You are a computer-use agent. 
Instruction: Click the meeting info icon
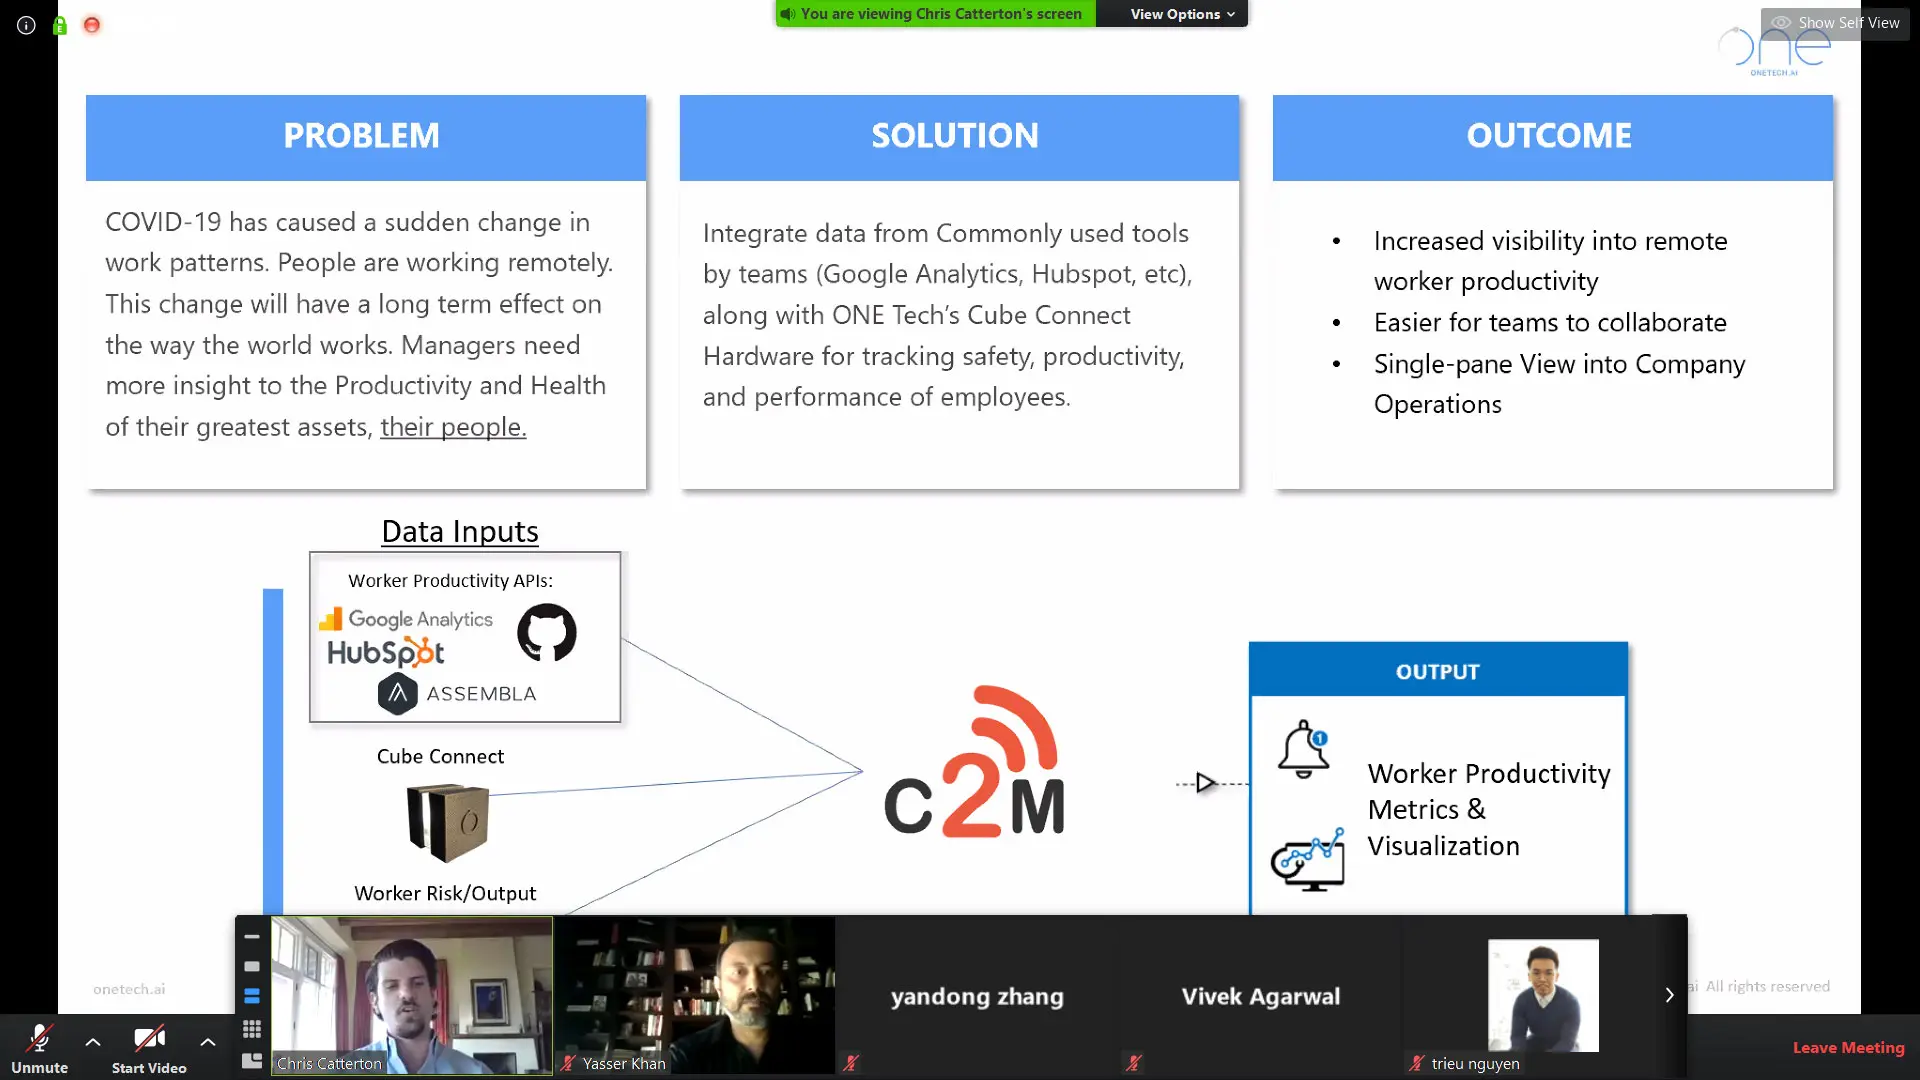point(26,25)
